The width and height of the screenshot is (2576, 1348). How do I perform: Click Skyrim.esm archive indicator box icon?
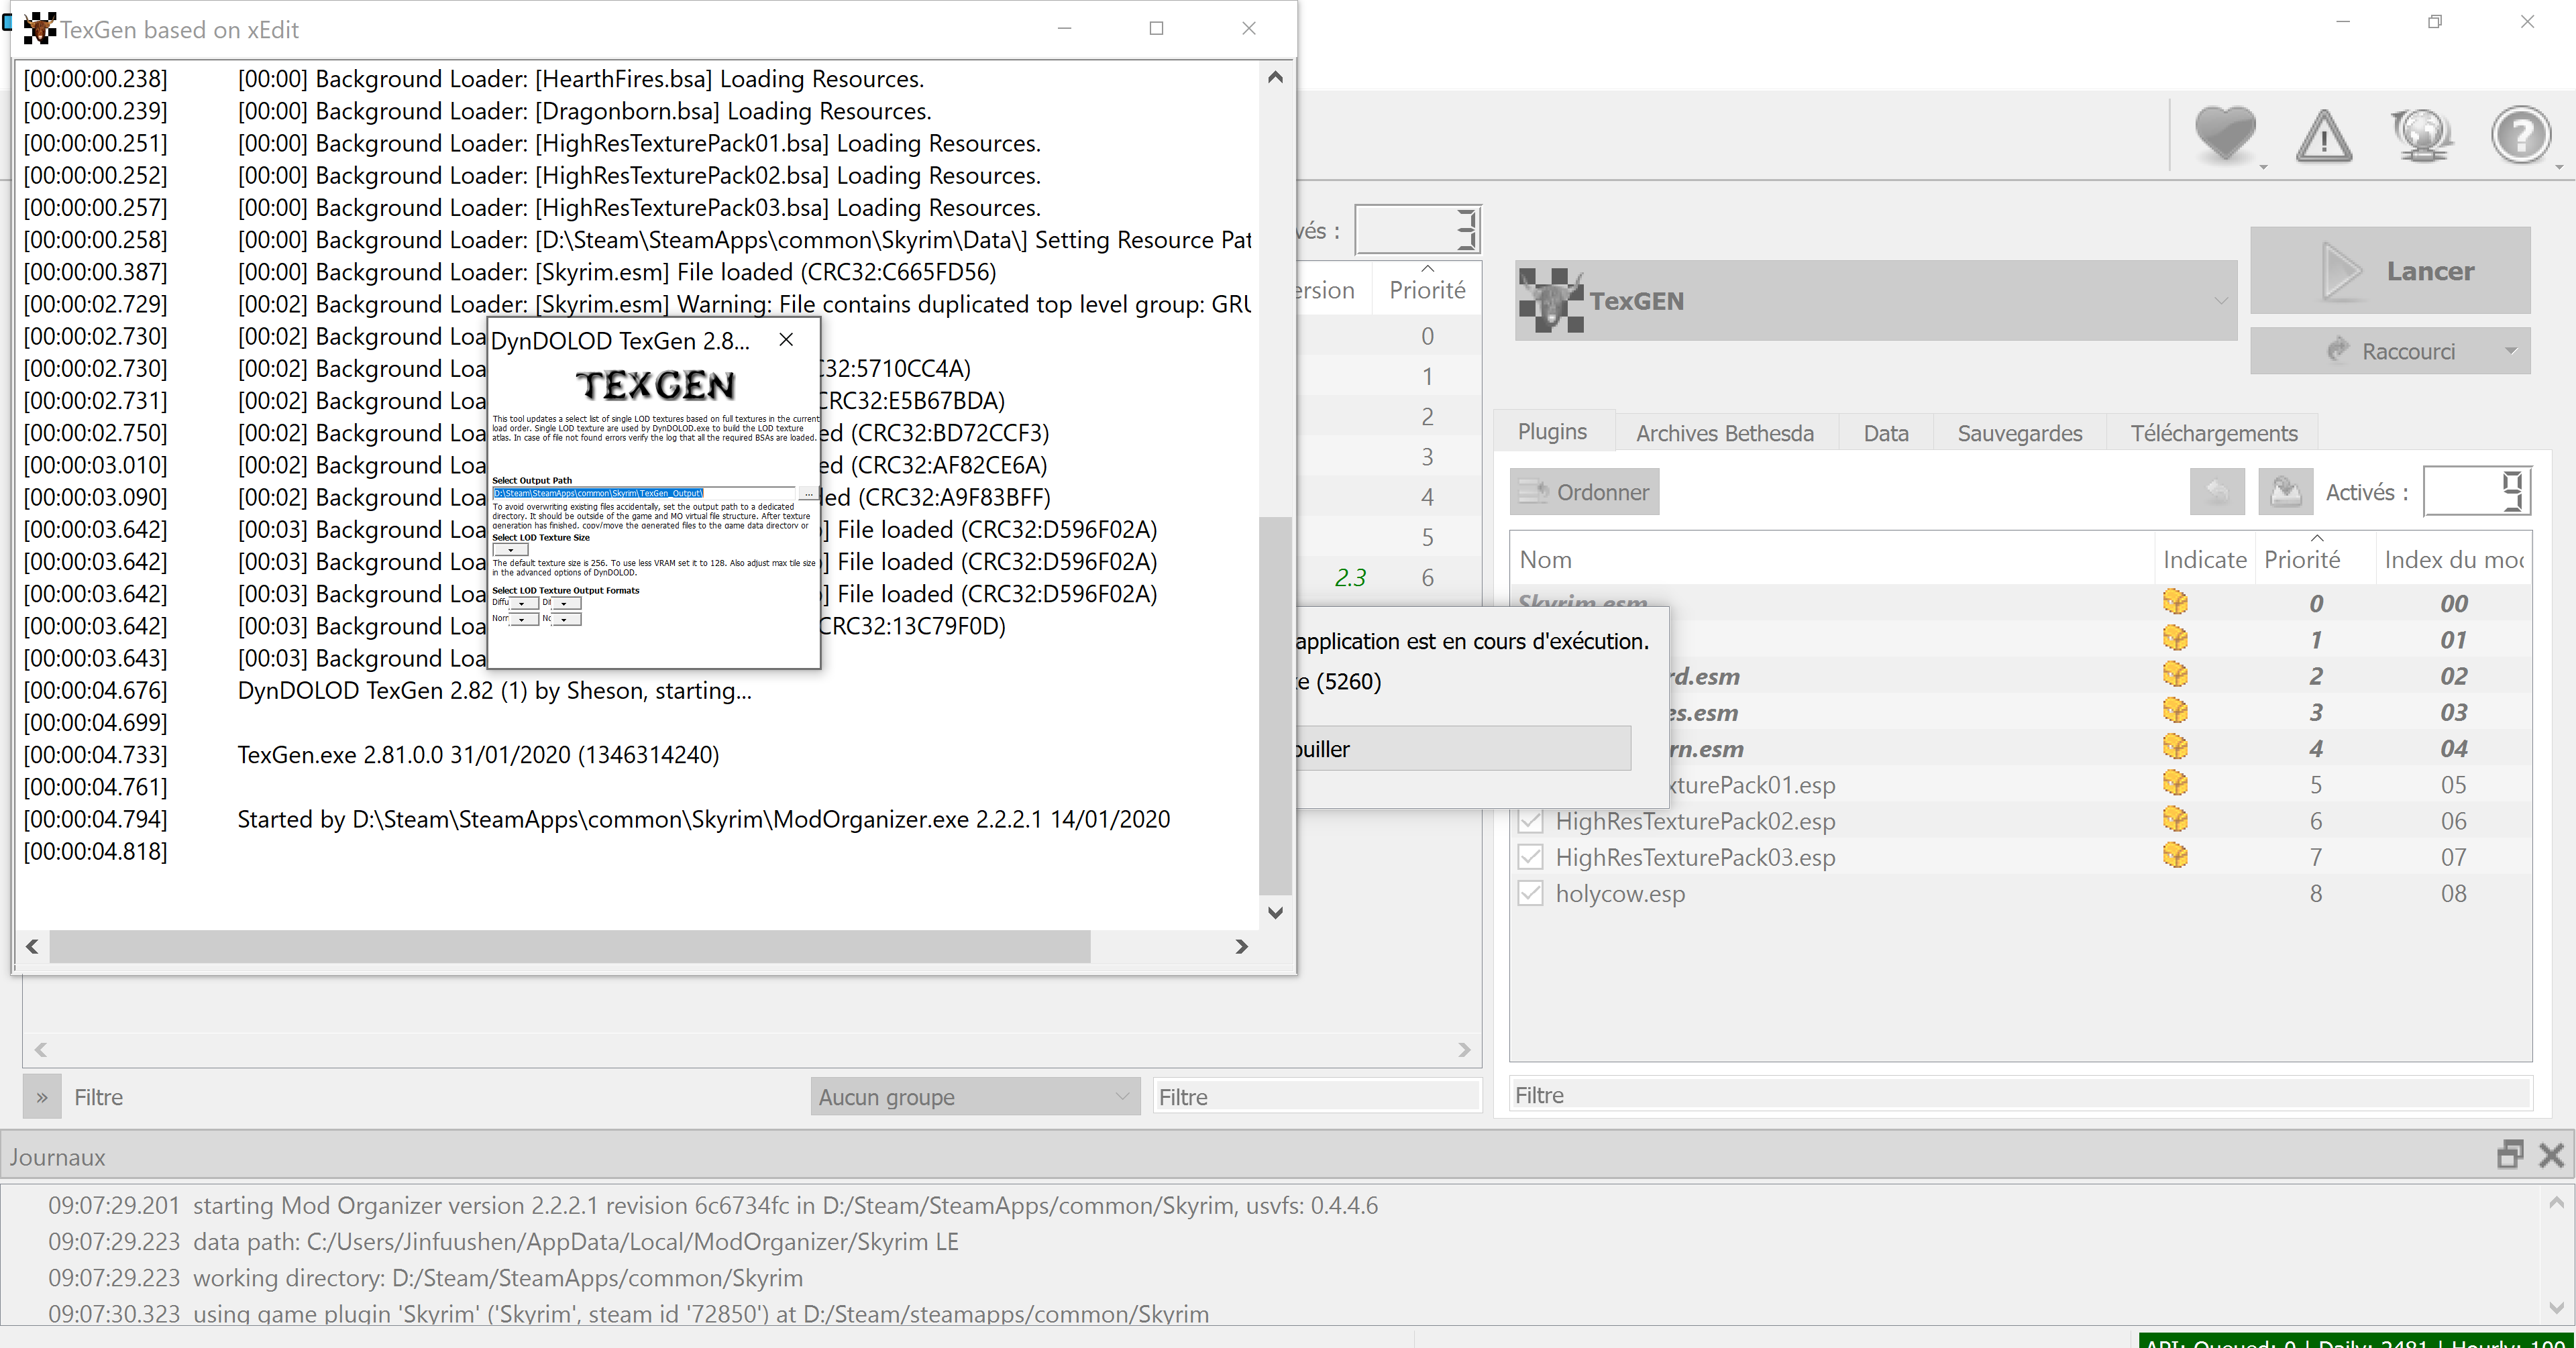(2175, 602)
